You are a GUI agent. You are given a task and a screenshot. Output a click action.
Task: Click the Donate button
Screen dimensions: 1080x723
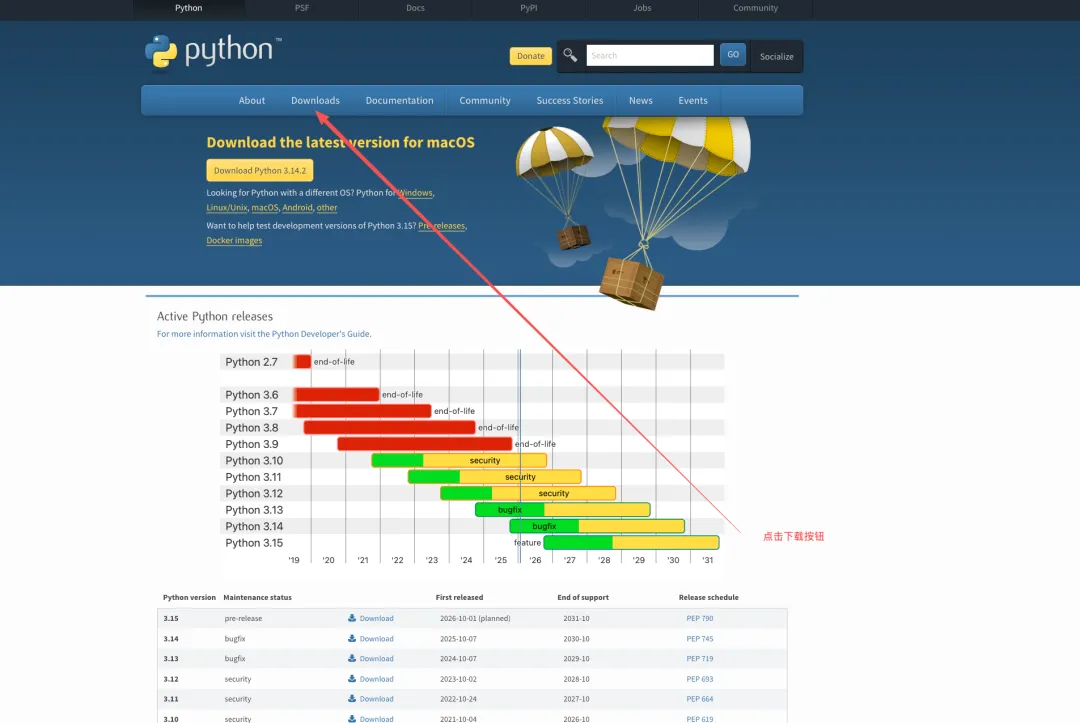530,56
